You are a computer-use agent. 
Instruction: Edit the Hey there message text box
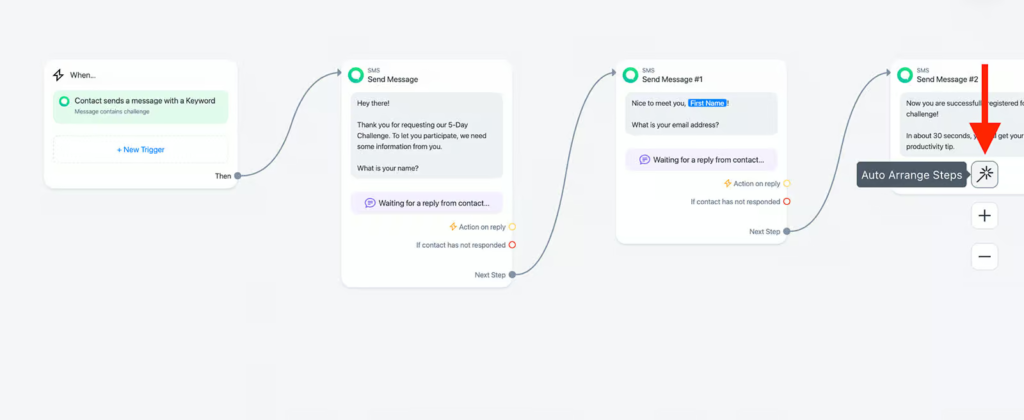tap(426, 135)
